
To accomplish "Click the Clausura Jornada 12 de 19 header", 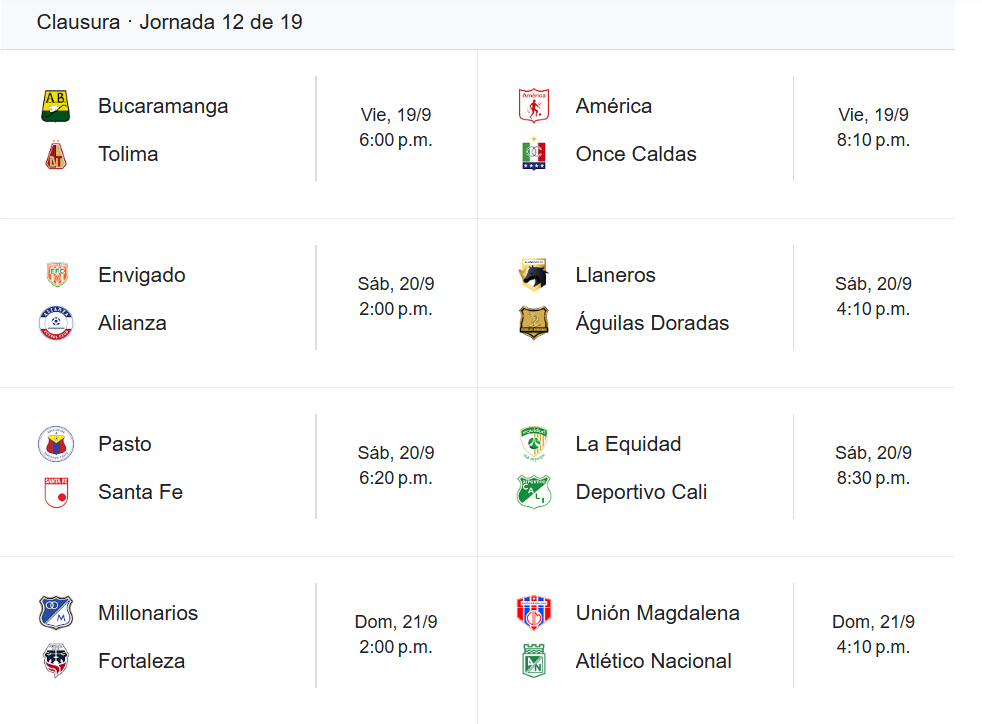I will (x=170, y=22).
